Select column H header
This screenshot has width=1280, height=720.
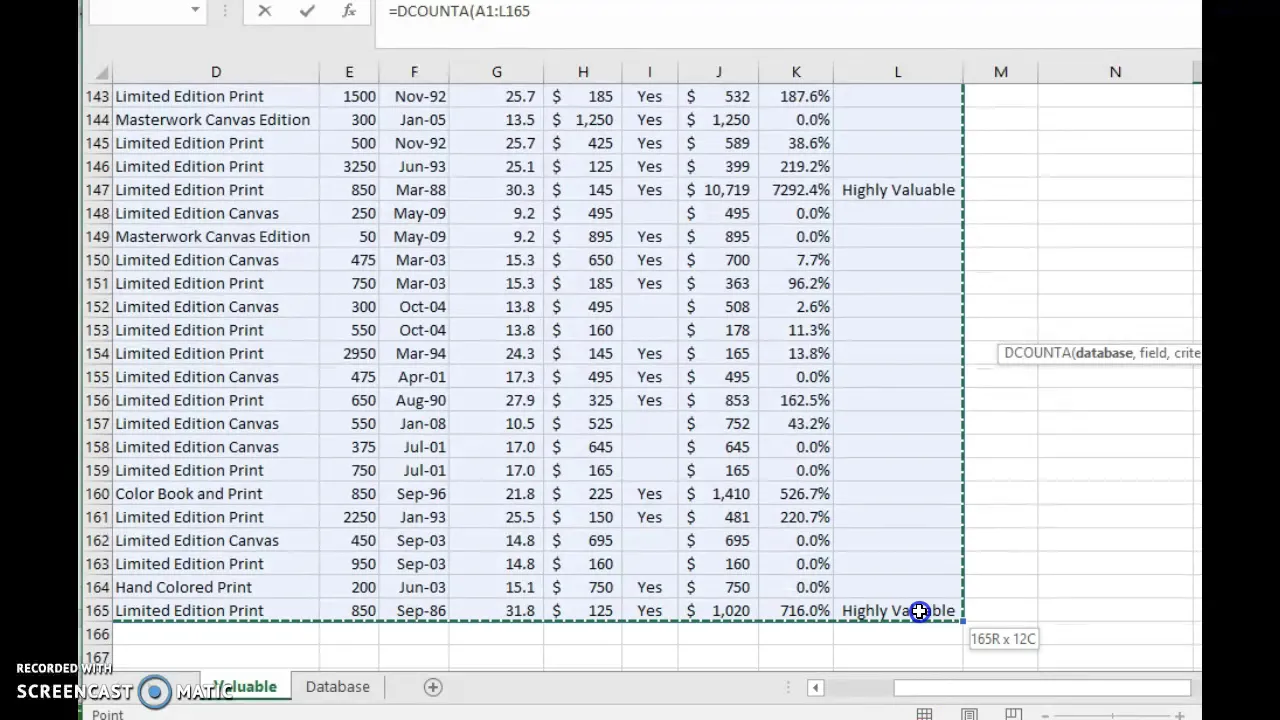click(583, 72)
